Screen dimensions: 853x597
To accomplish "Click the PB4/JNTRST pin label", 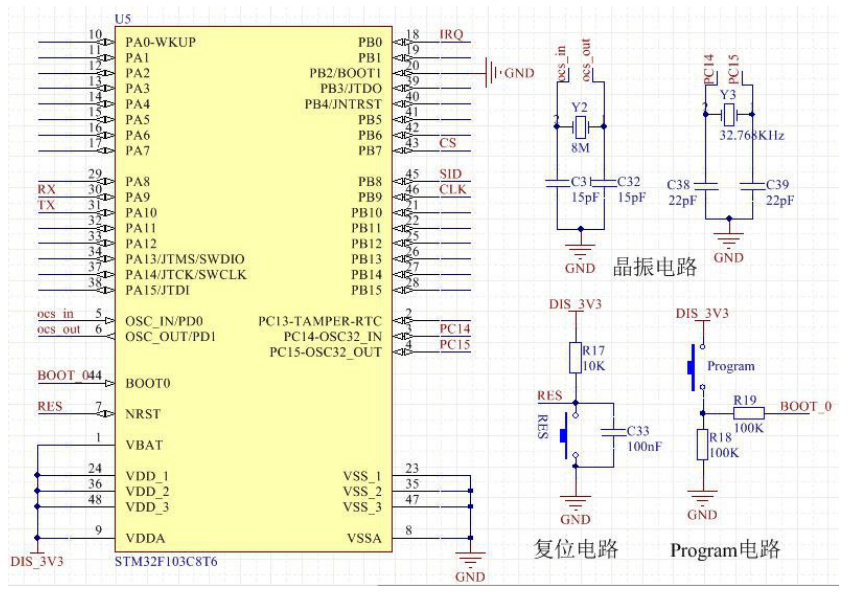I will (343, 104).
